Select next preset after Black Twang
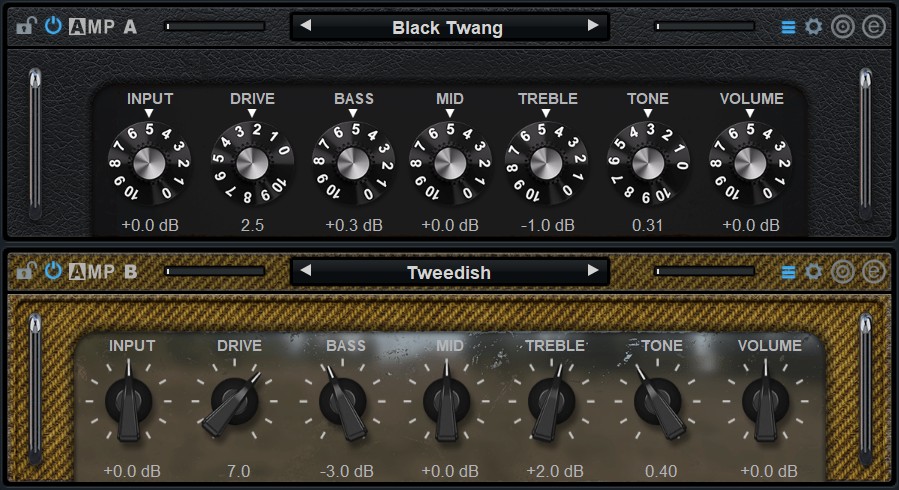The height and width of the screenshot is (490, 899). 593,26
